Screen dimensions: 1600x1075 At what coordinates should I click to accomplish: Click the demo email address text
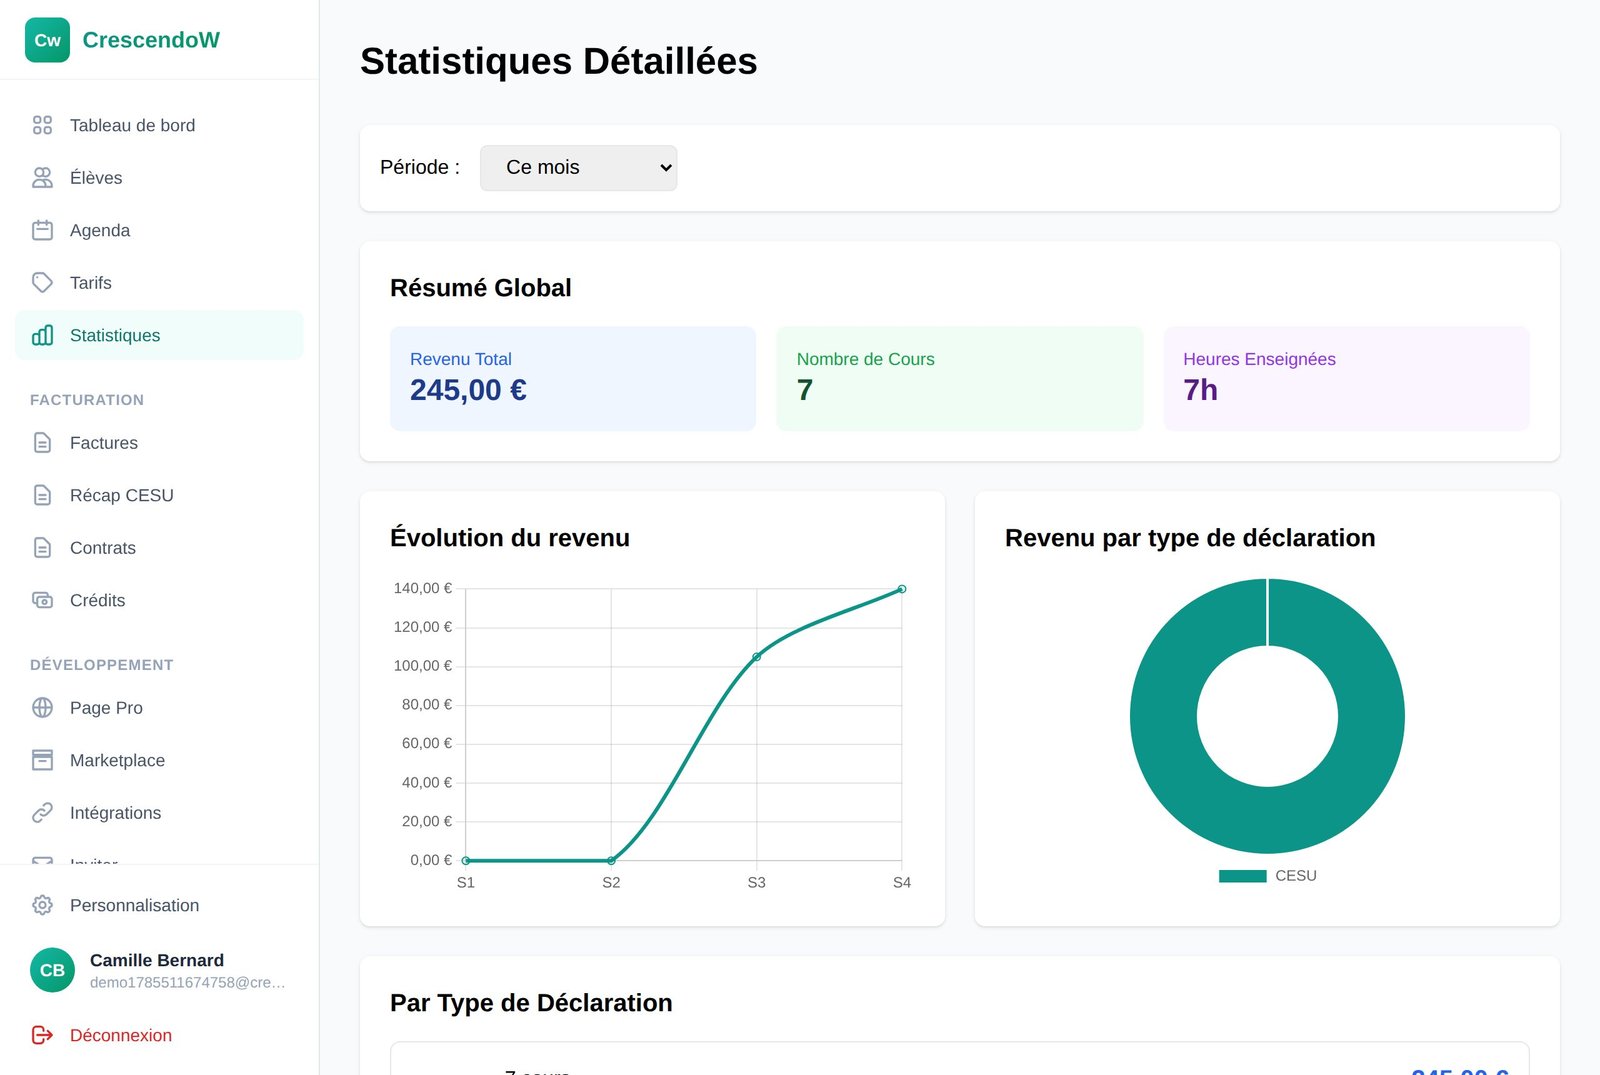[x=188, y=983]
